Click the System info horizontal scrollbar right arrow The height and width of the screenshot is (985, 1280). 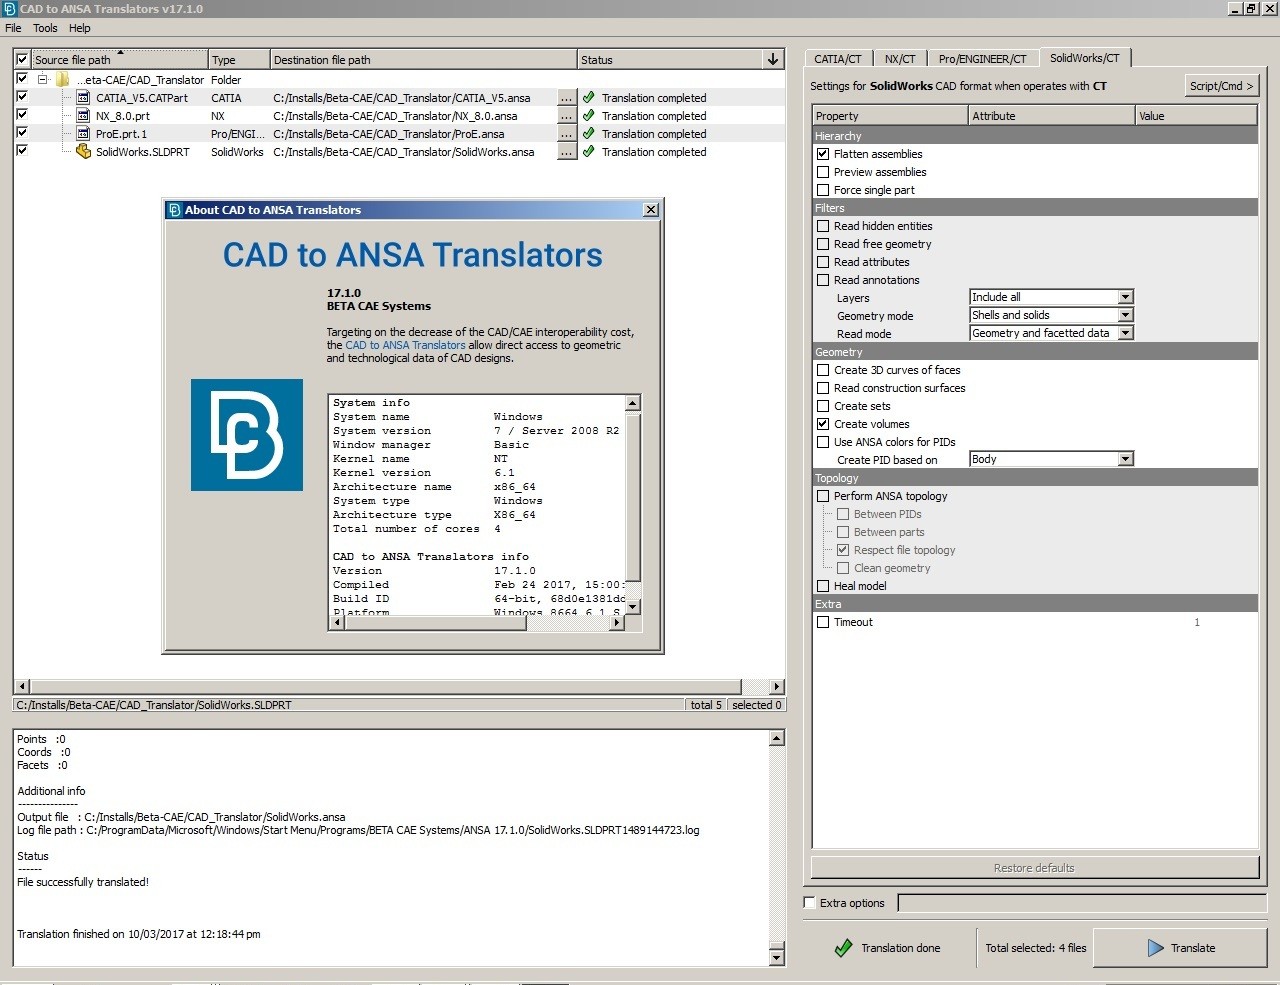click(618, 622)
